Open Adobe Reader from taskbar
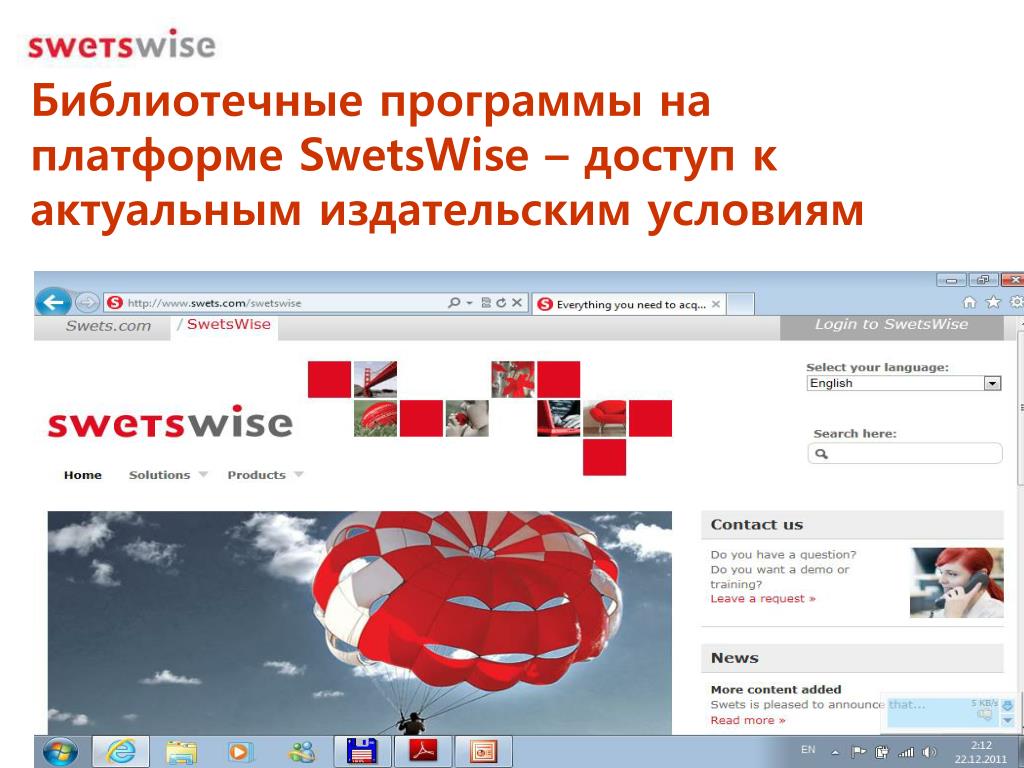 click(422, 752)
